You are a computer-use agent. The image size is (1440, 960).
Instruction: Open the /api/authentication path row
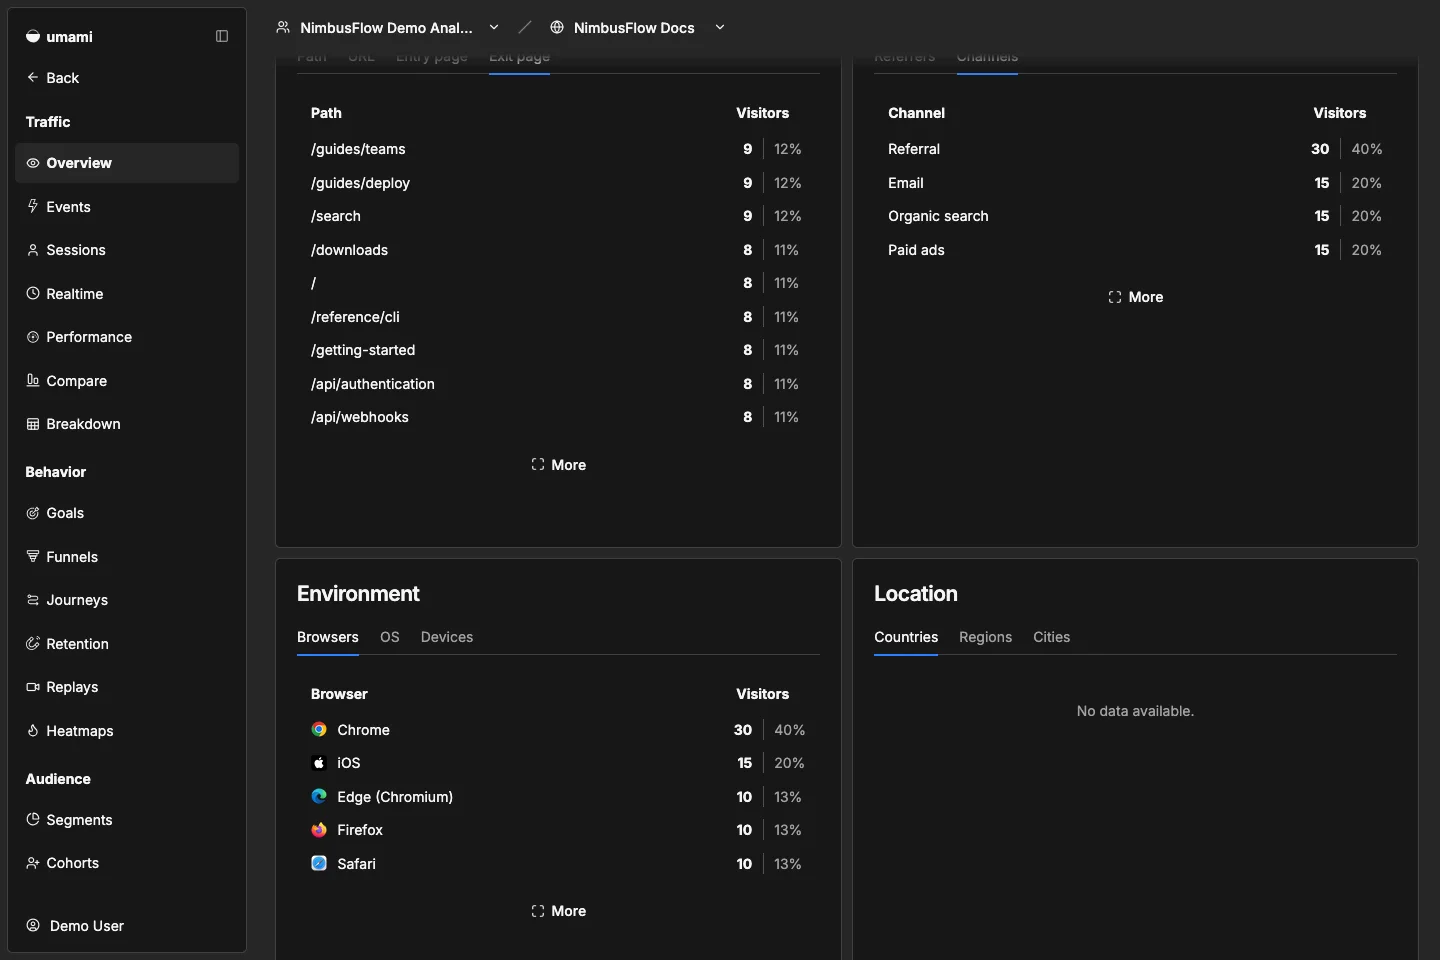[557, 384]
